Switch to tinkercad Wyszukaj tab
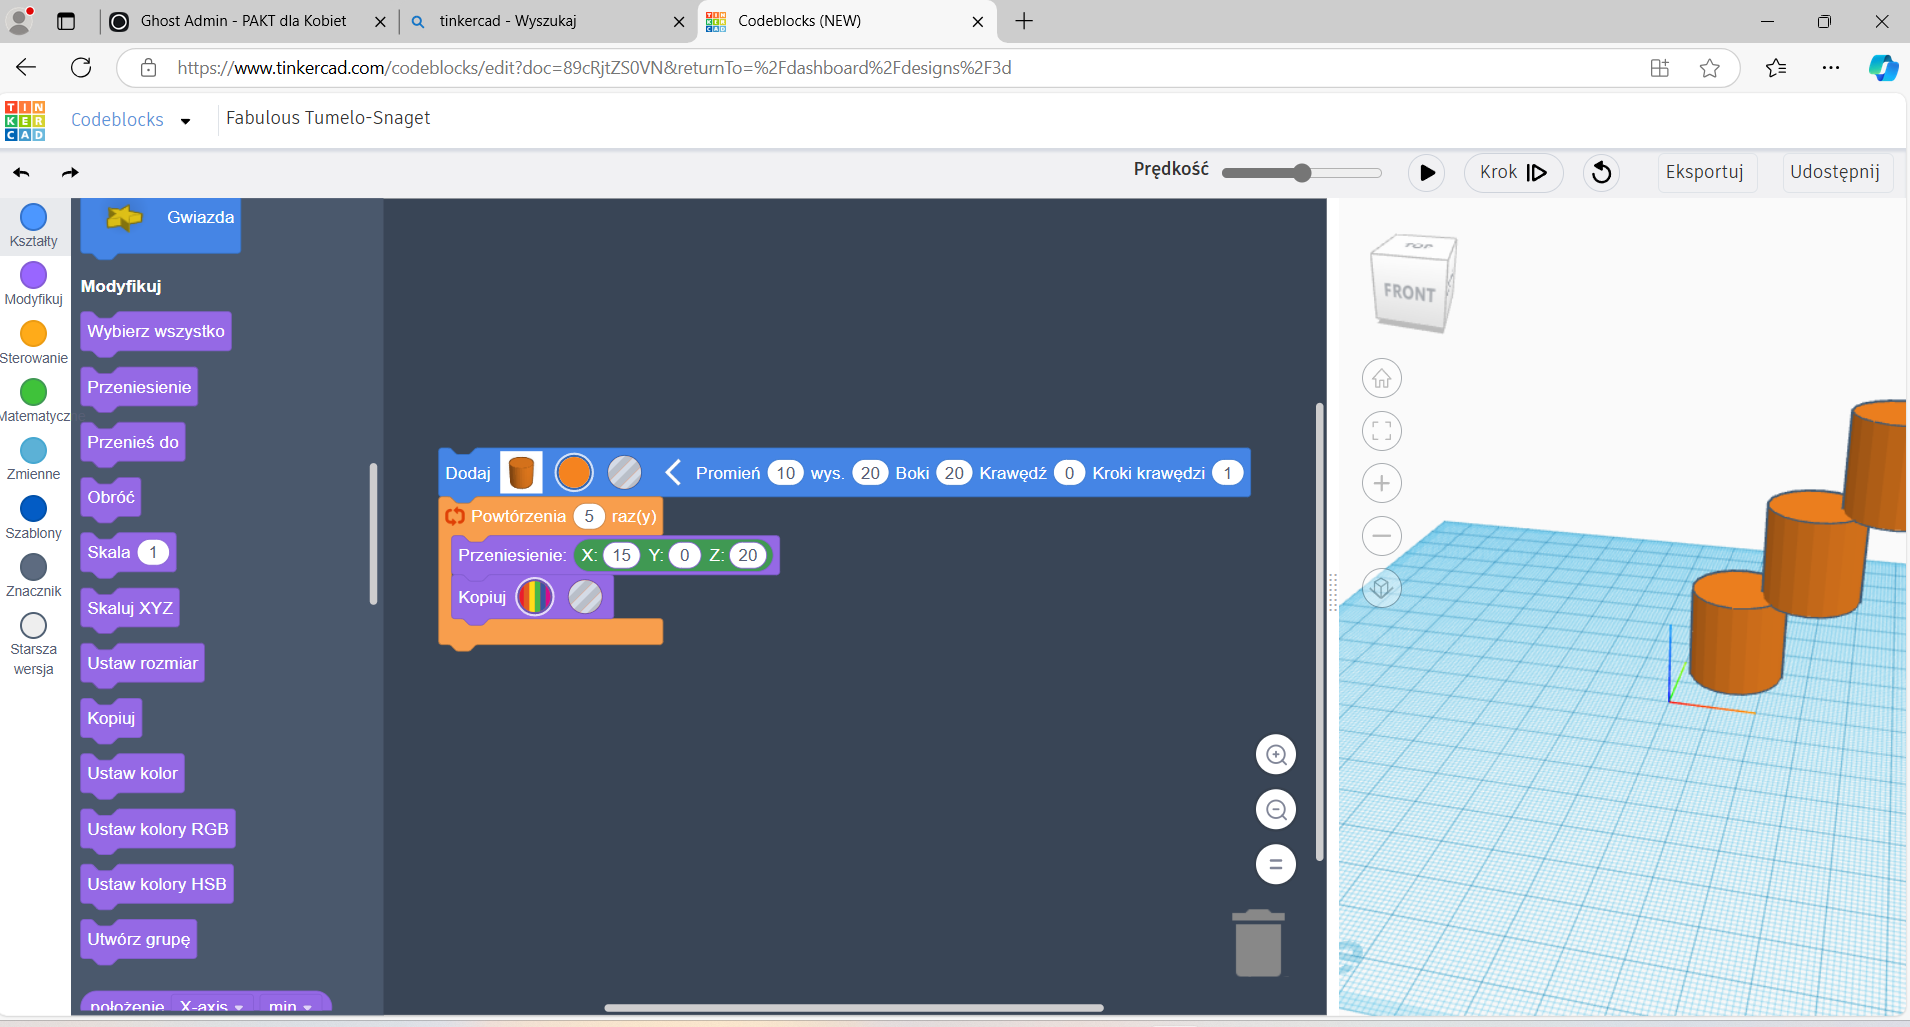 (508, 21)
